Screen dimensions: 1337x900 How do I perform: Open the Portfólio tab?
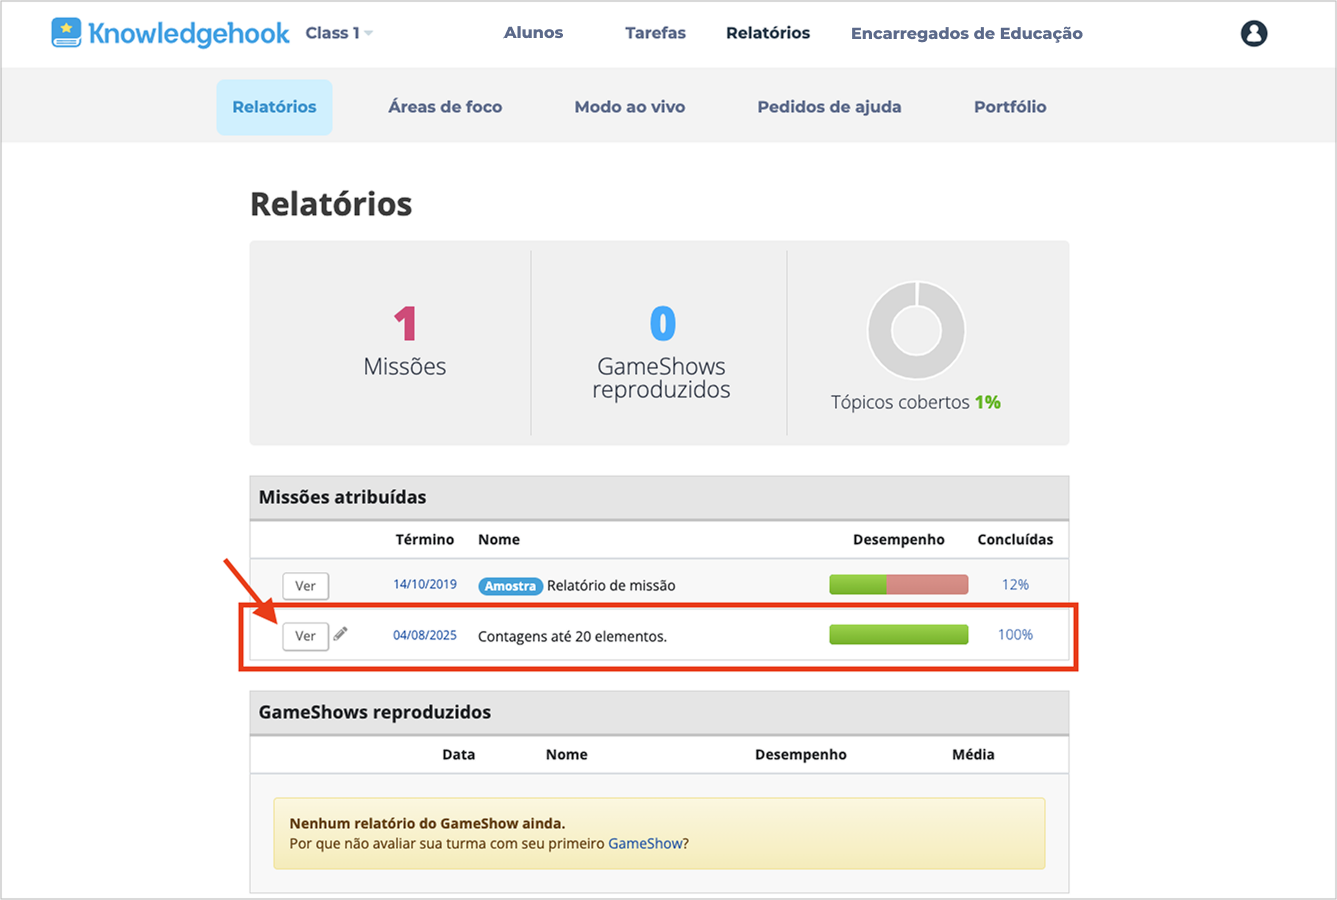pos(1010,107)
